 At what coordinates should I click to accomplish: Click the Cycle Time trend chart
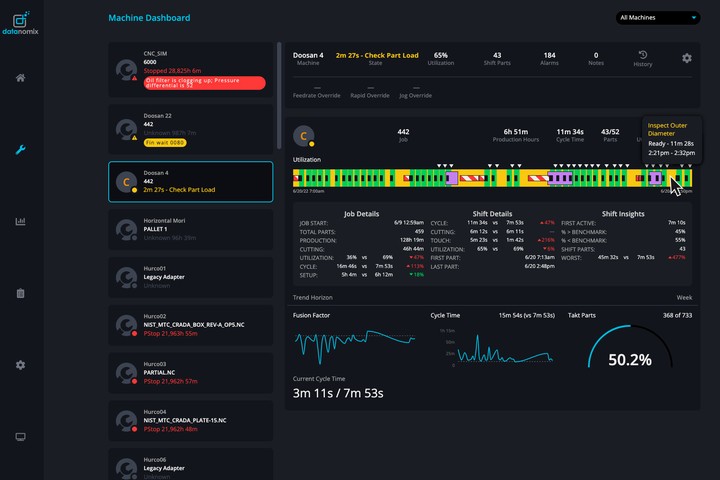pos(496,348)
